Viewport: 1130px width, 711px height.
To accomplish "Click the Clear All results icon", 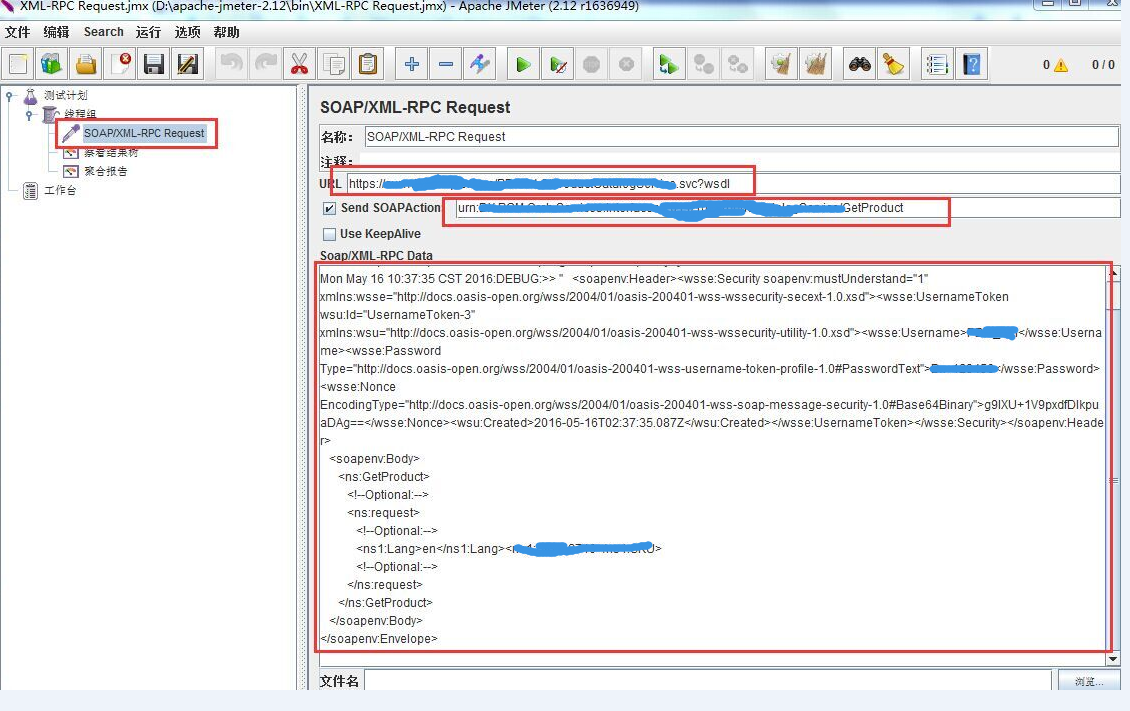I will [816, 65].
